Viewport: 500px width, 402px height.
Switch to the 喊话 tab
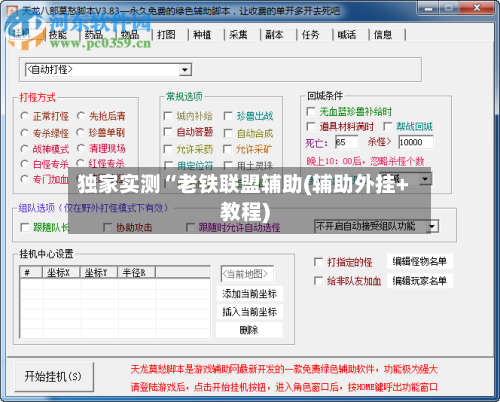(x=347, y=35)
